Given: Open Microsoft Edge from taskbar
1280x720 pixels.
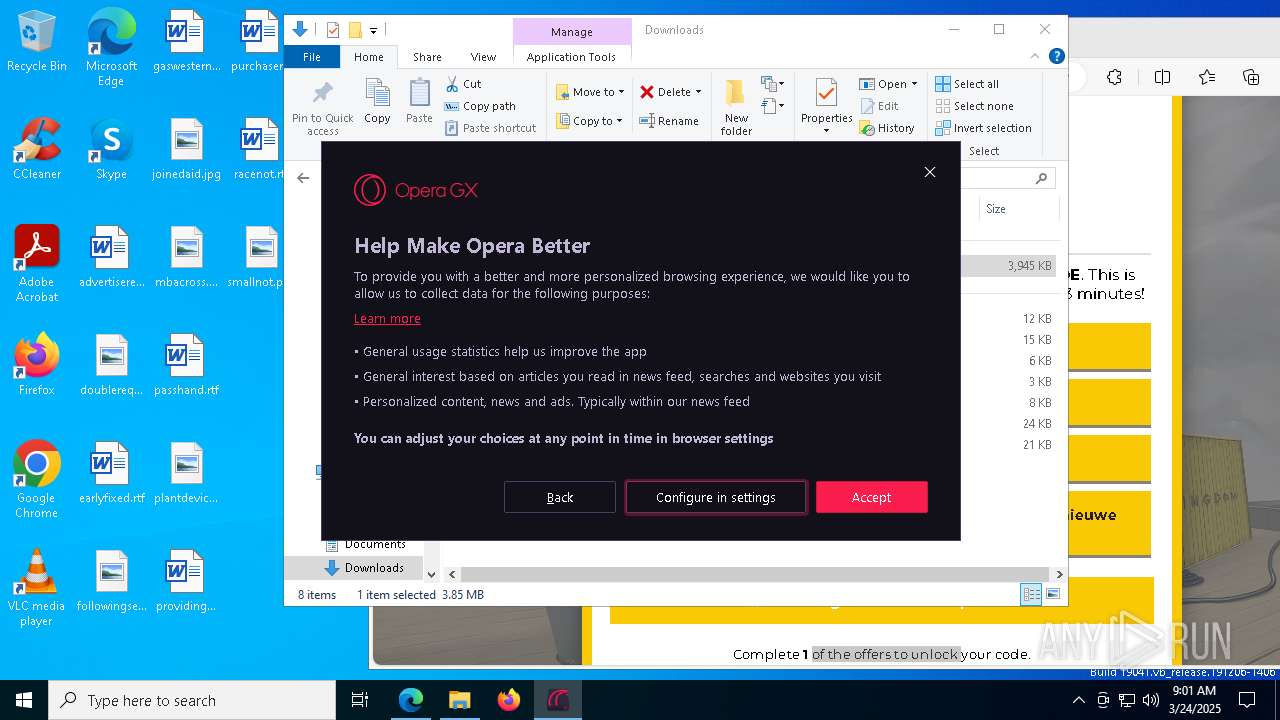Looking at the screenshot, I should pos(411,700).
